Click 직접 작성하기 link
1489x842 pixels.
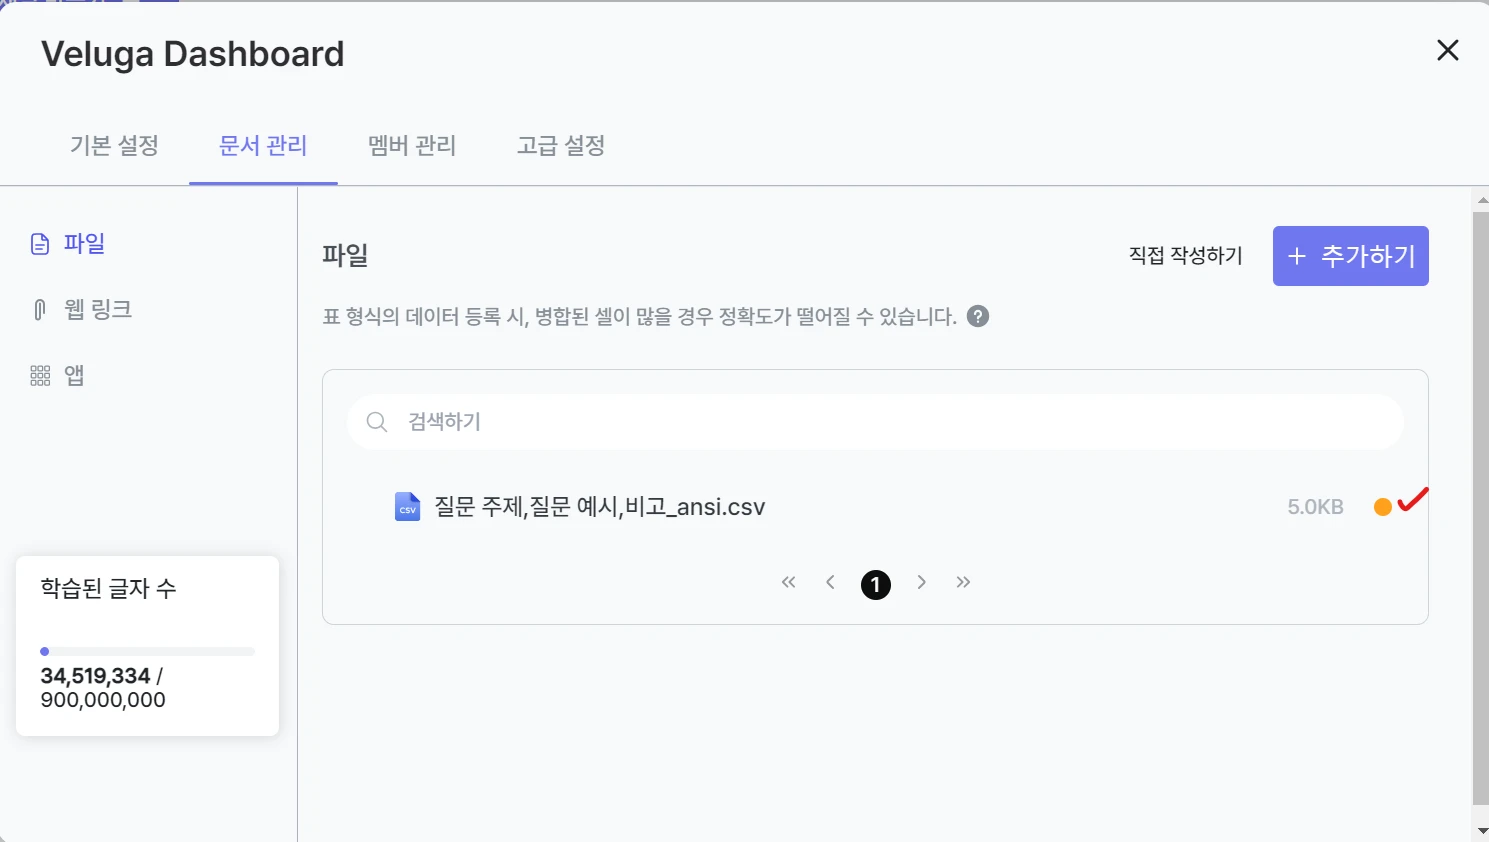pos(1186,256)
